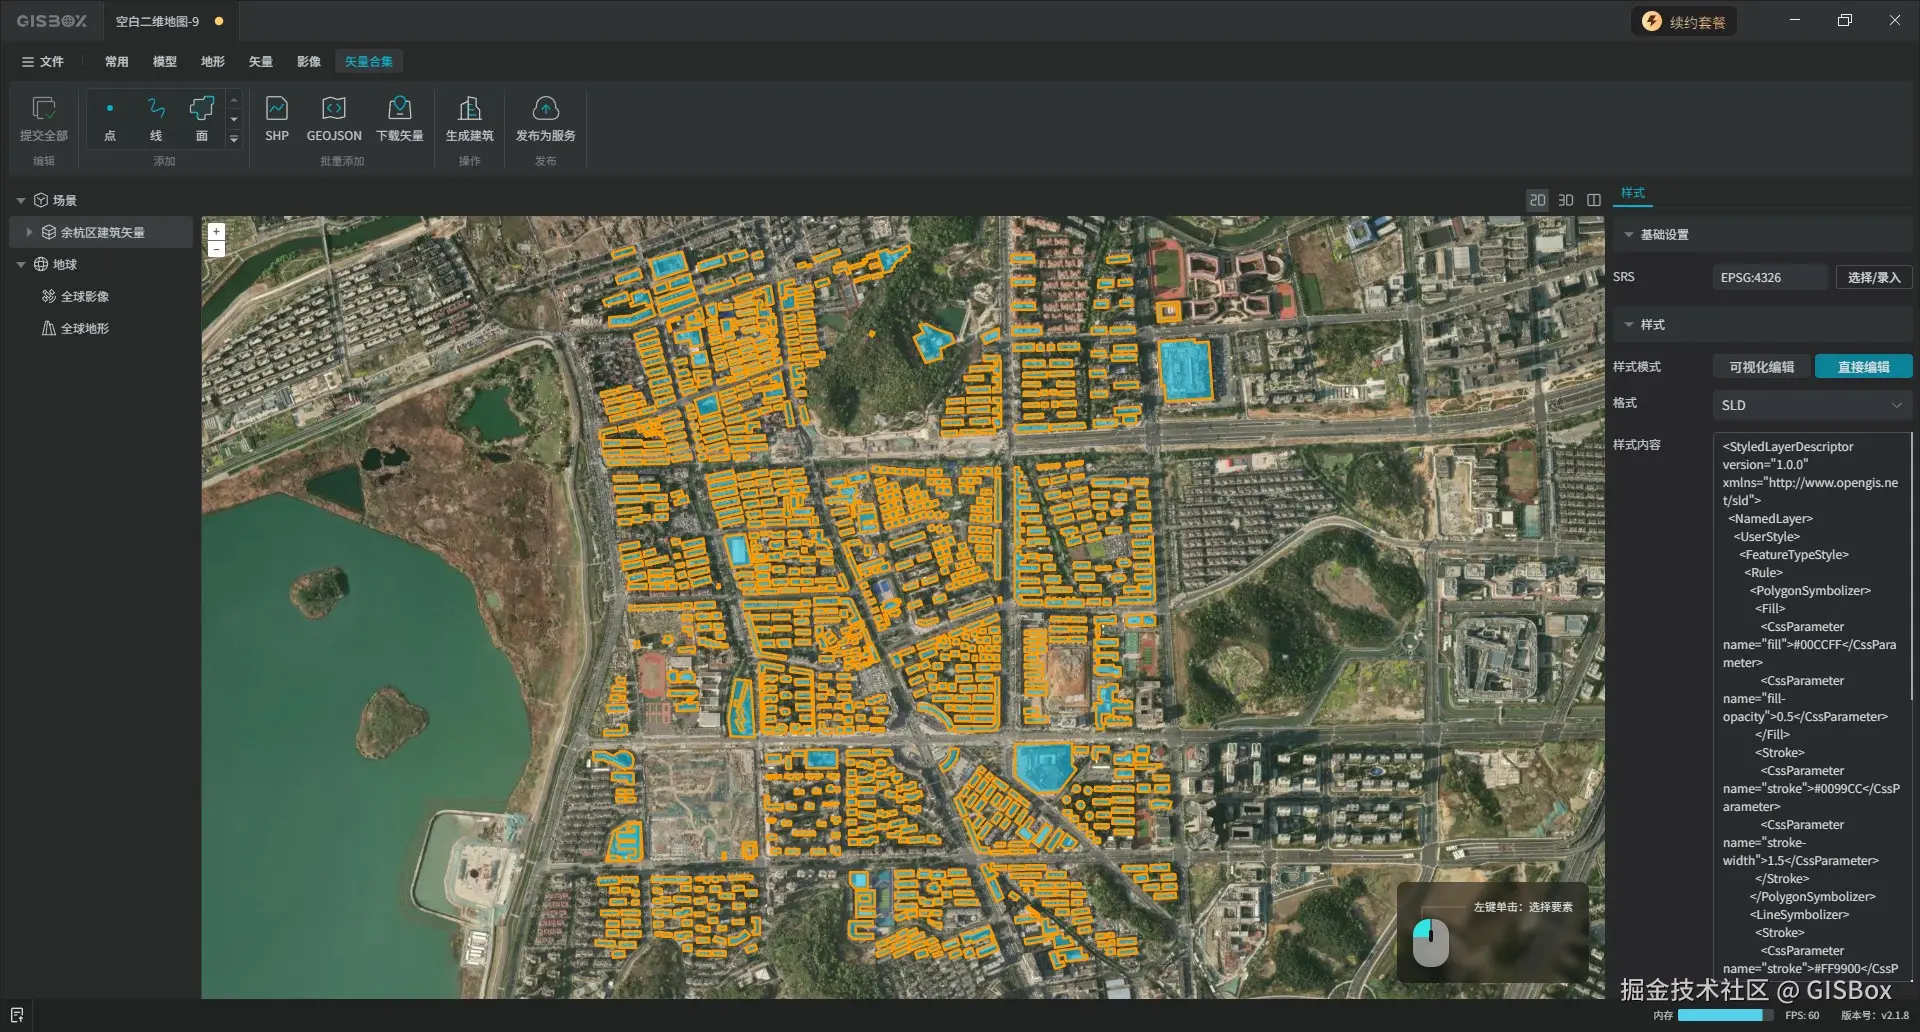Open the 矢量 ribbon tab
The image size is (1920, 1032).
[261, 62]
